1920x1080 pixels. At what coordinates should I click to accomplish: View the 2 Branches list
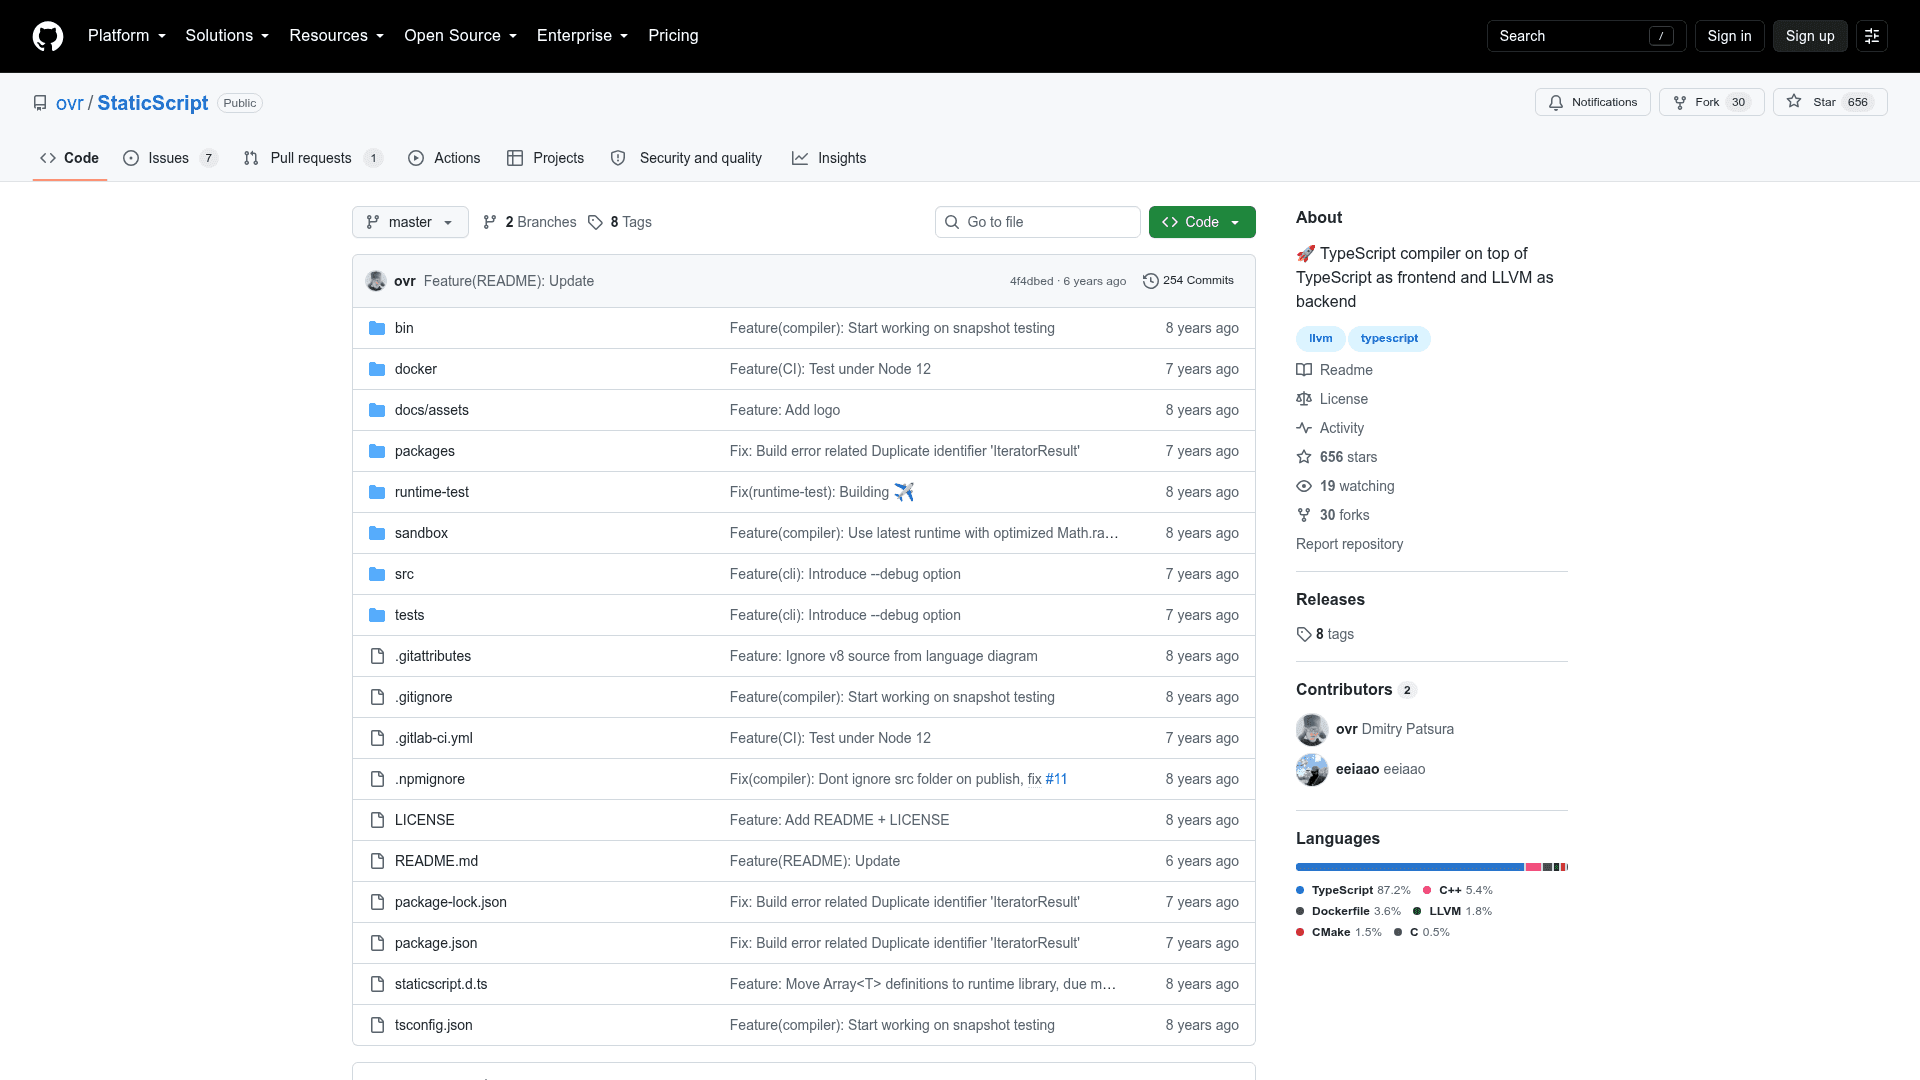(x=530, y=222)
